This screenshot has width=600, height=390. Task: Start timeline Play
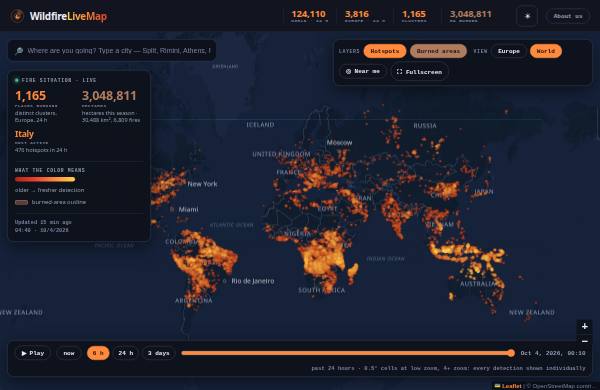click(33, 353)
